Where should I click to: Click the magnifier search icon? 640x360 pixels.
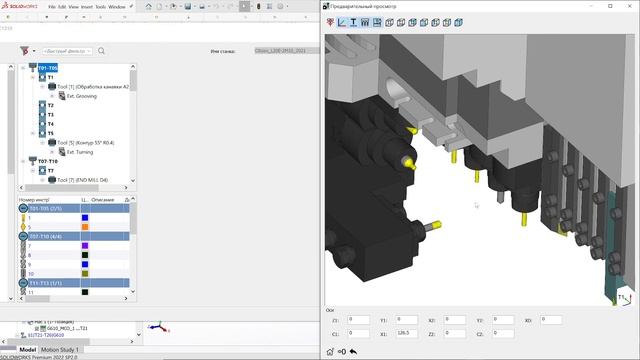pos(101,51)
